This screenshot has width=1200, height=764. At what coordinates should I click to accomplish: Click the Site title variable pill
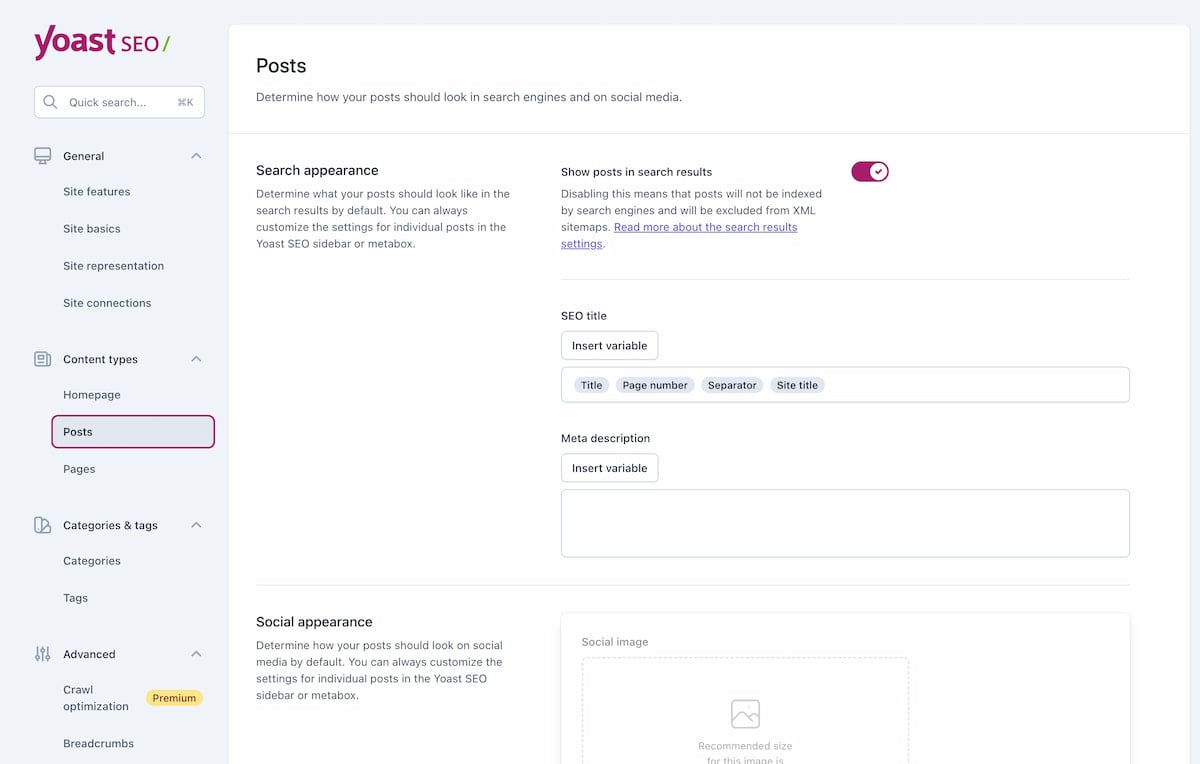[x=797, y=384]
